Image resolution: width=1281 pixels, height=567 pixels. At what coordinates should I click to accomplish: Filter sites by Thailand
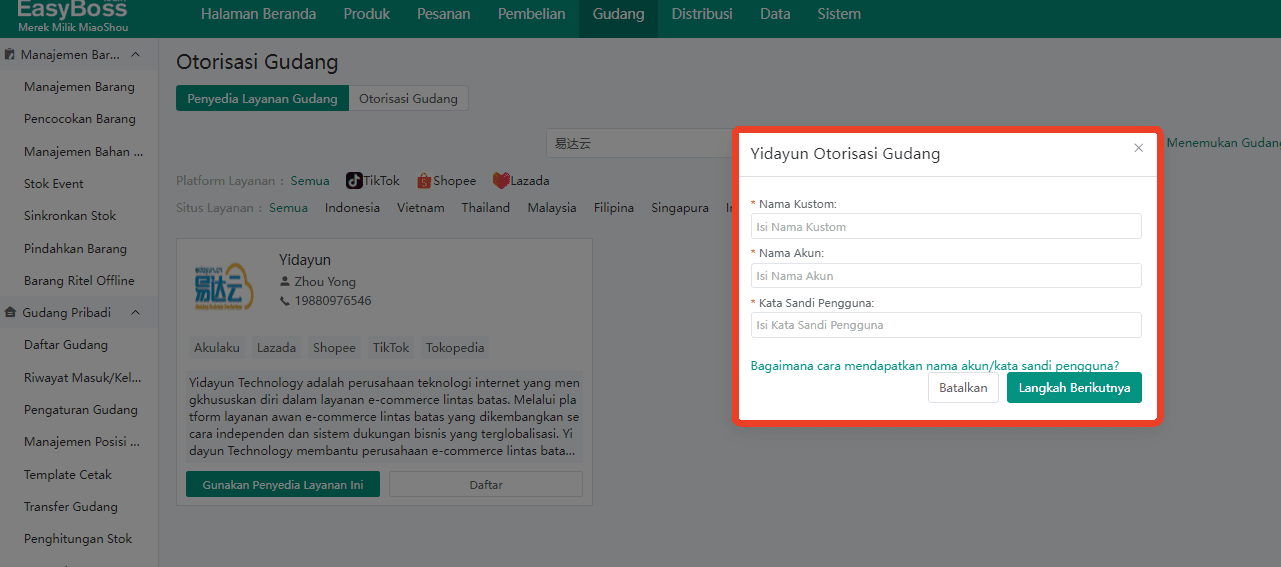(485, 208)
